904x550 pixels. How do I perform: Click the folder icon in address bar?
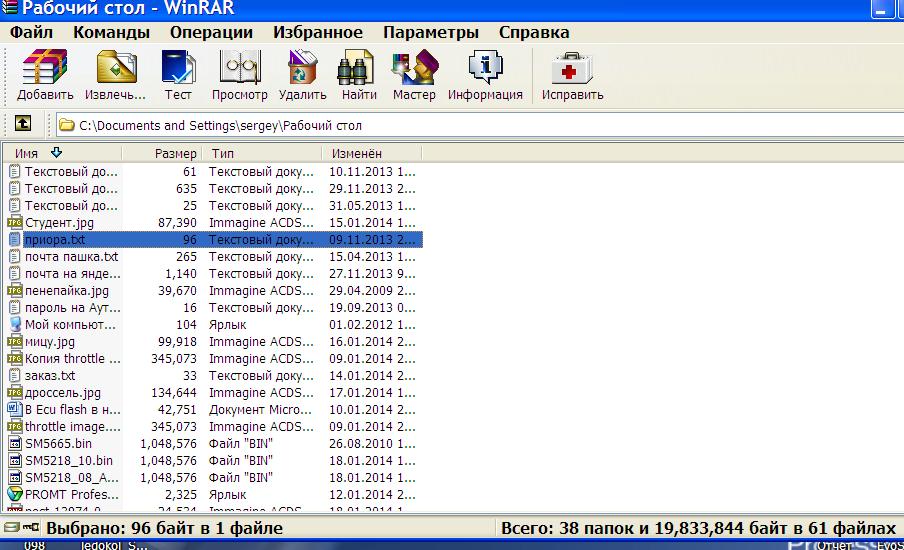(x=67, y=125)
